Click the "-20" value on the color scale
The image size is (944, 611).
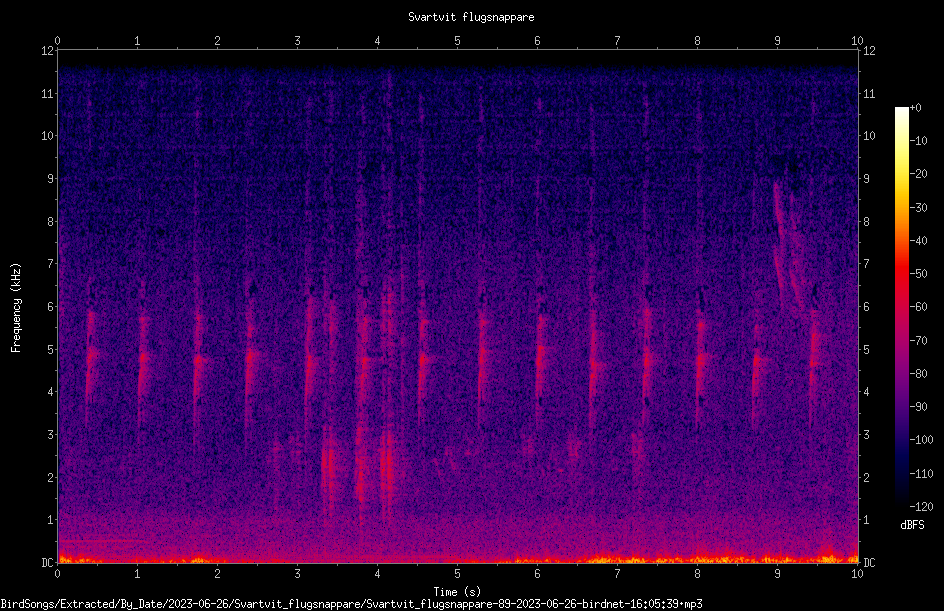click(x=918, y=174)
